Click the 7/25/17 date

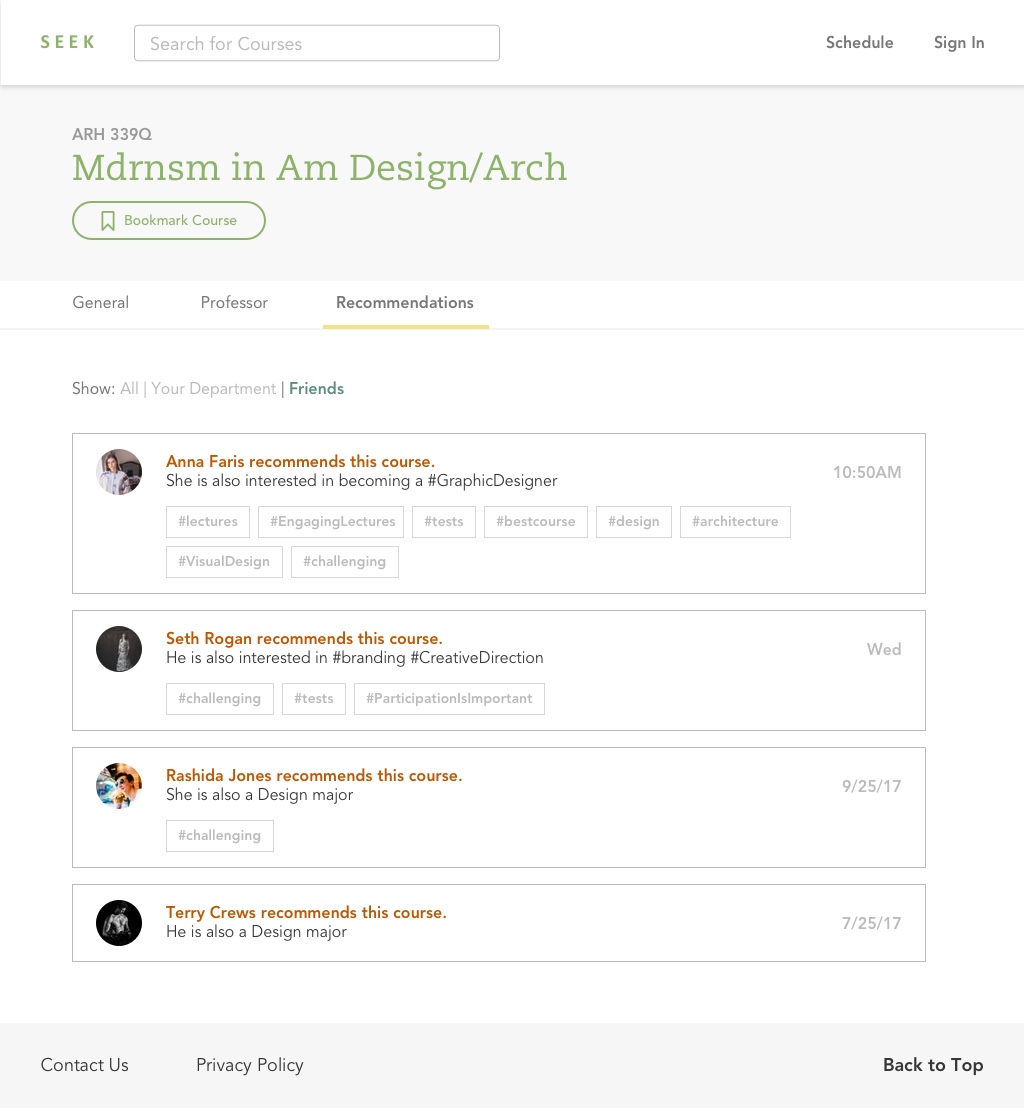point(871,923)
